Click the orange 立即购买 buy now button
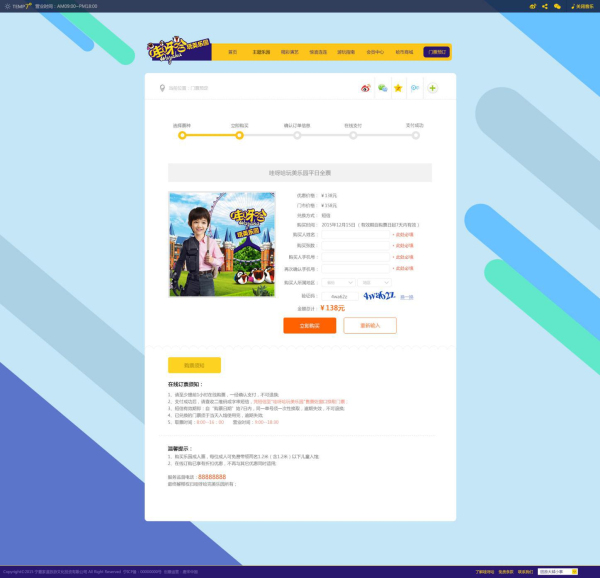 point(309,325)
